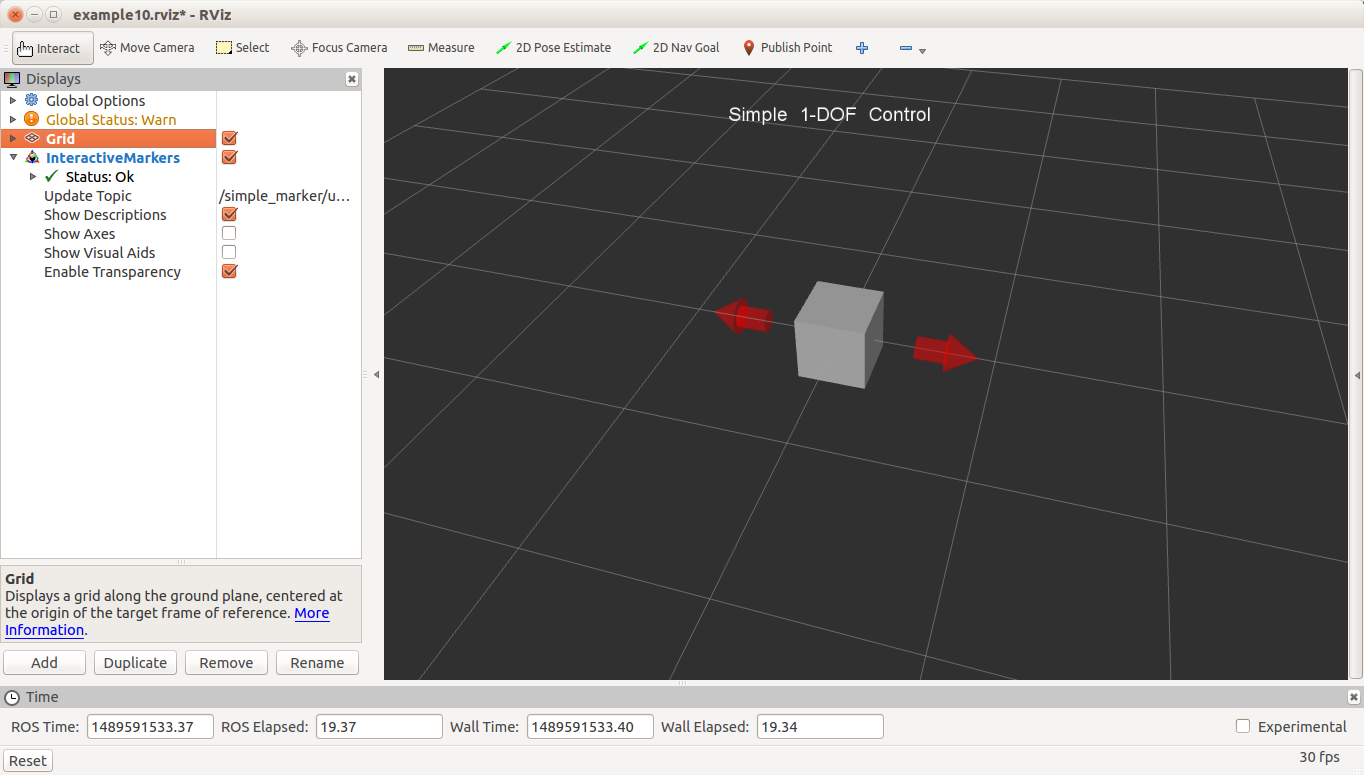
Task: Click the Simple 1-DOF Control description text
Action: point(829,114)
